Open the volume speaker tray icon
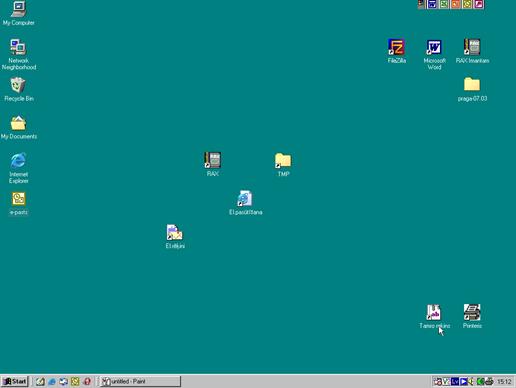Image resolution: width=516 pixels, height=388 pixels. point(471,382)
